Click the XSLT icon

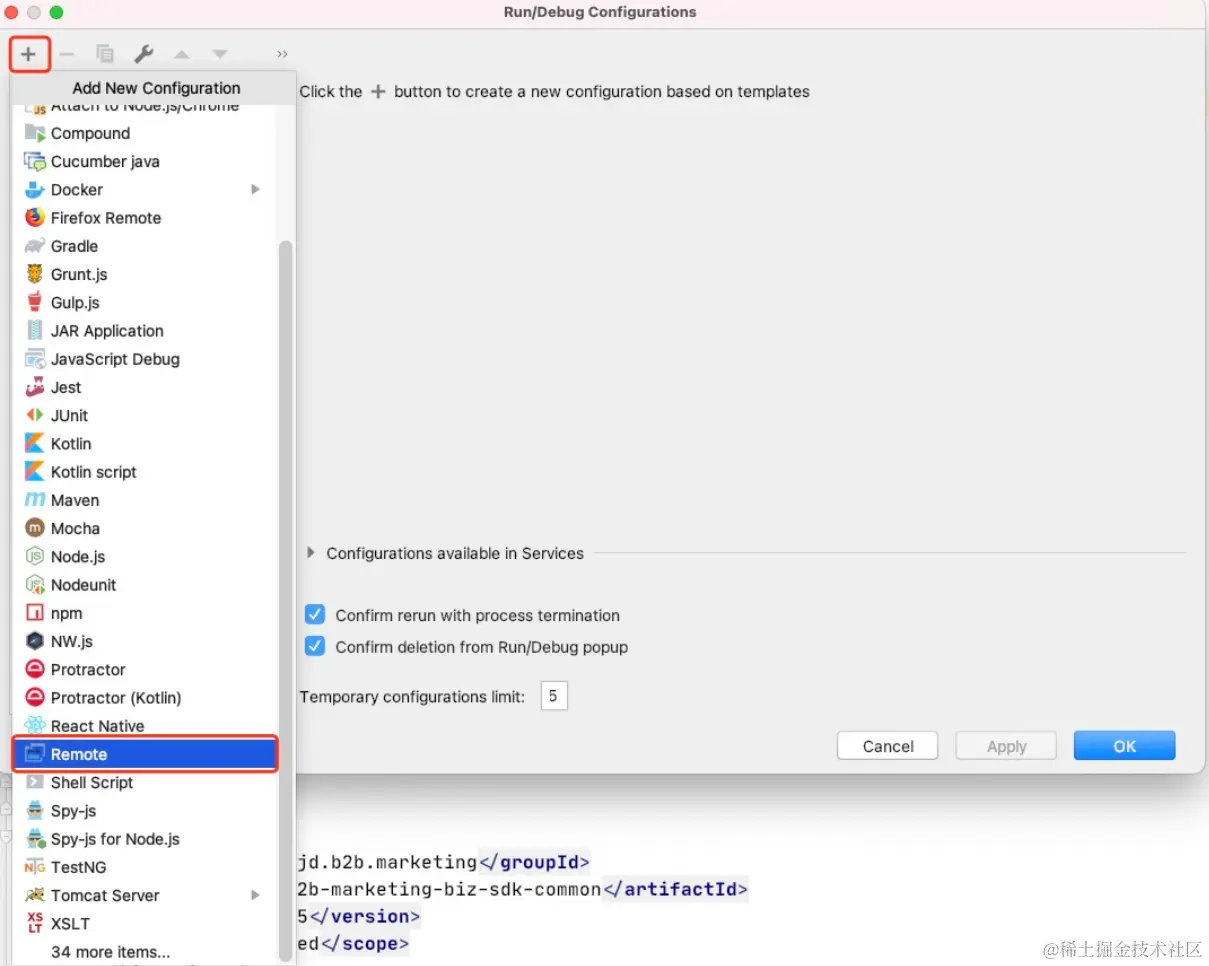tap(35, 923)
